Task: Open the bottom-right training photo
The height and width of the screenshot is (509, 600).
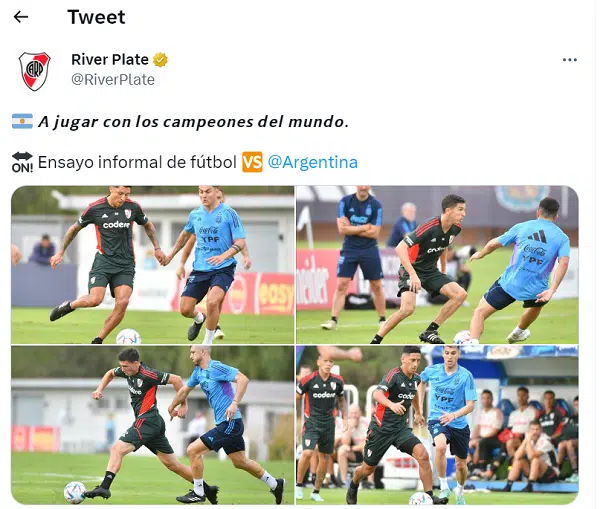Action: (437, 425)
